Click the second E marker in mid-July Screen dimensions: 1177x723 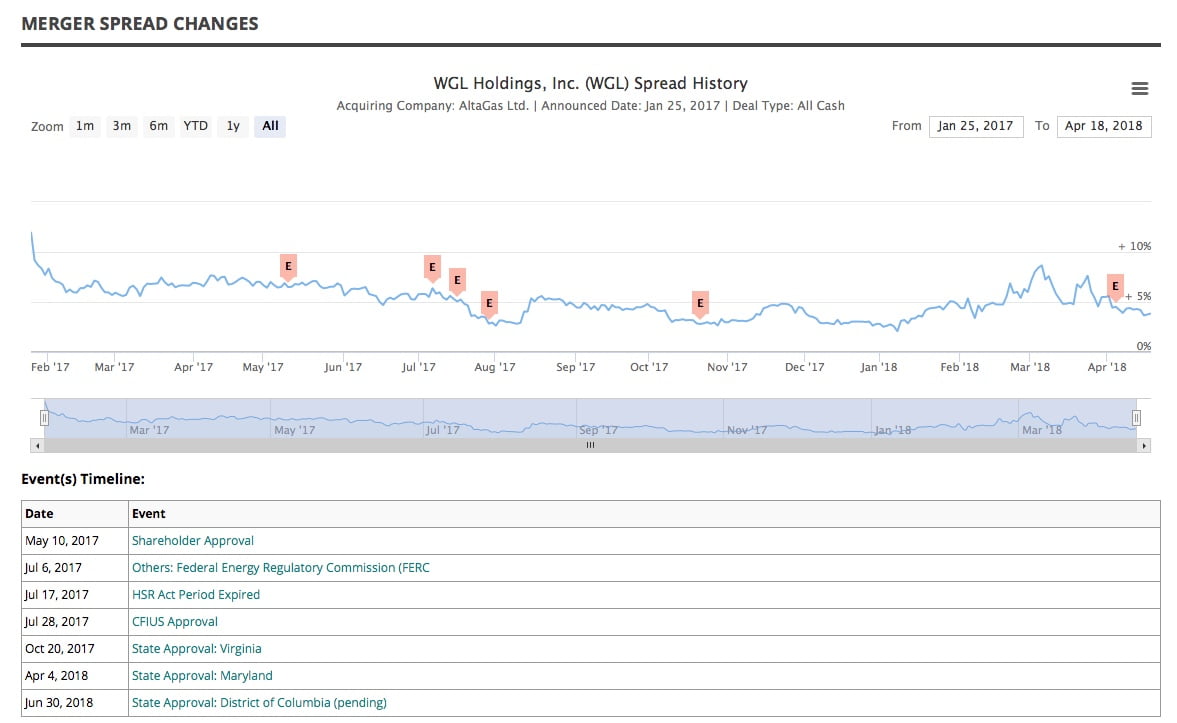point(457,280)
